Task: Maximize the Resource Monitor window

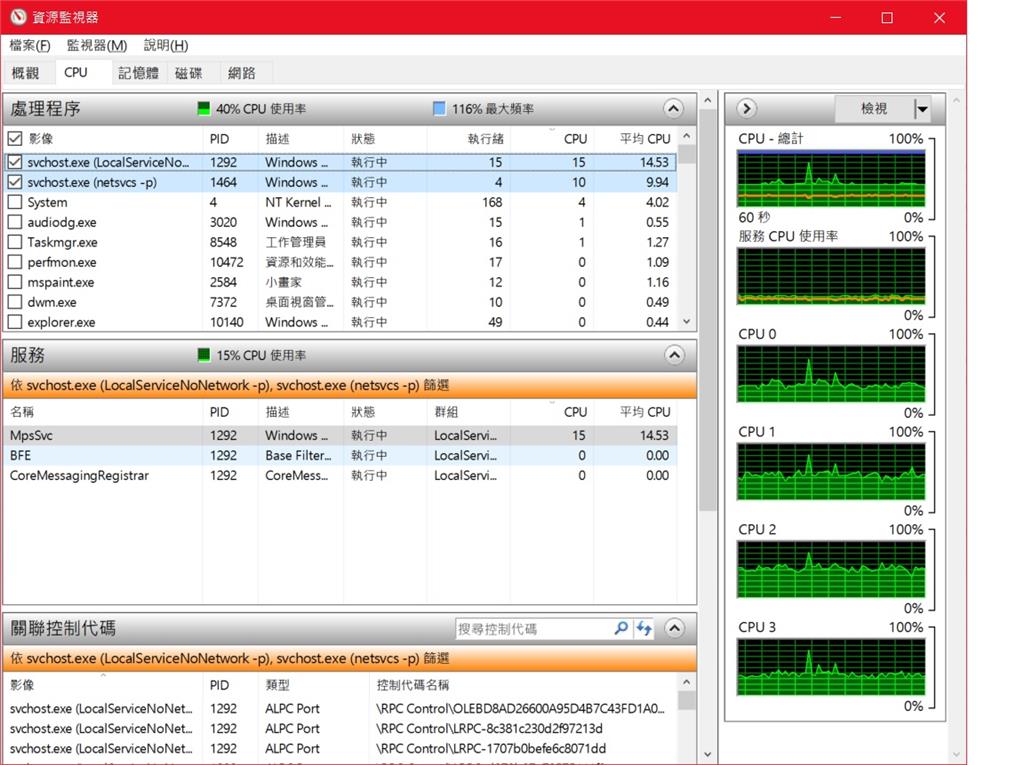Action: click(x=887, y=18)
